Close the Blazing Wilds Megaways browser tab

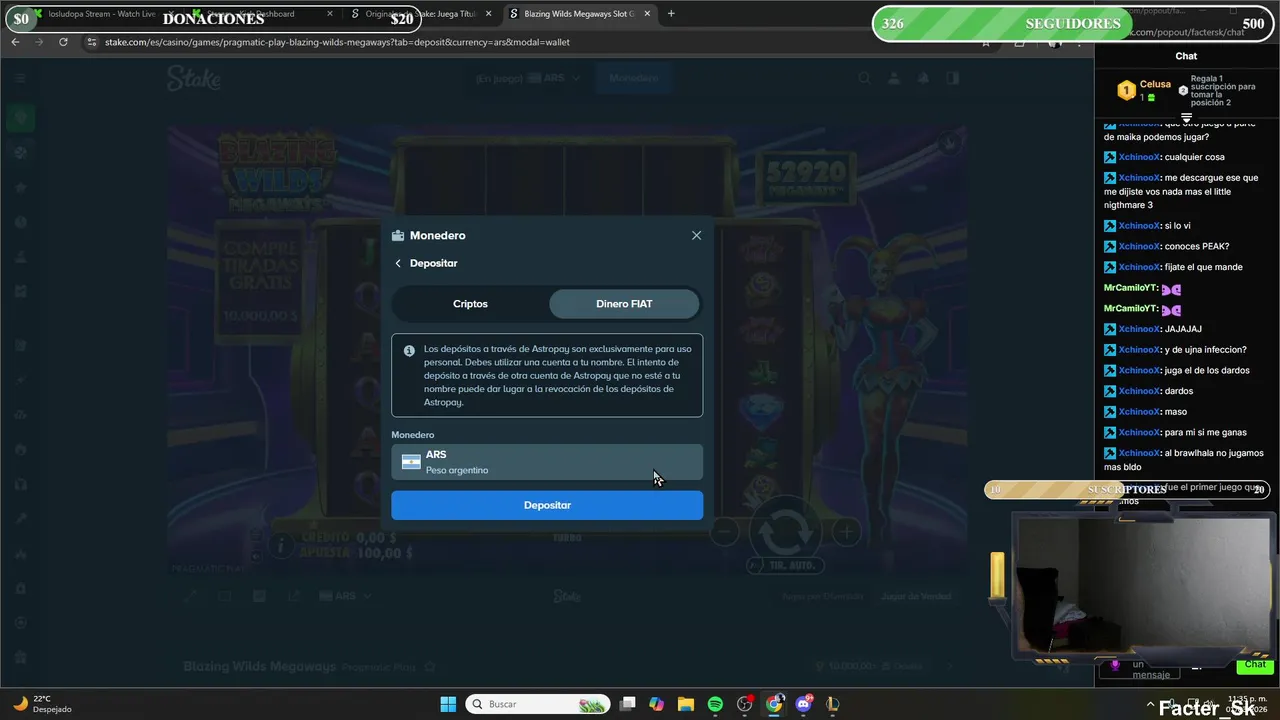[648, 14]
